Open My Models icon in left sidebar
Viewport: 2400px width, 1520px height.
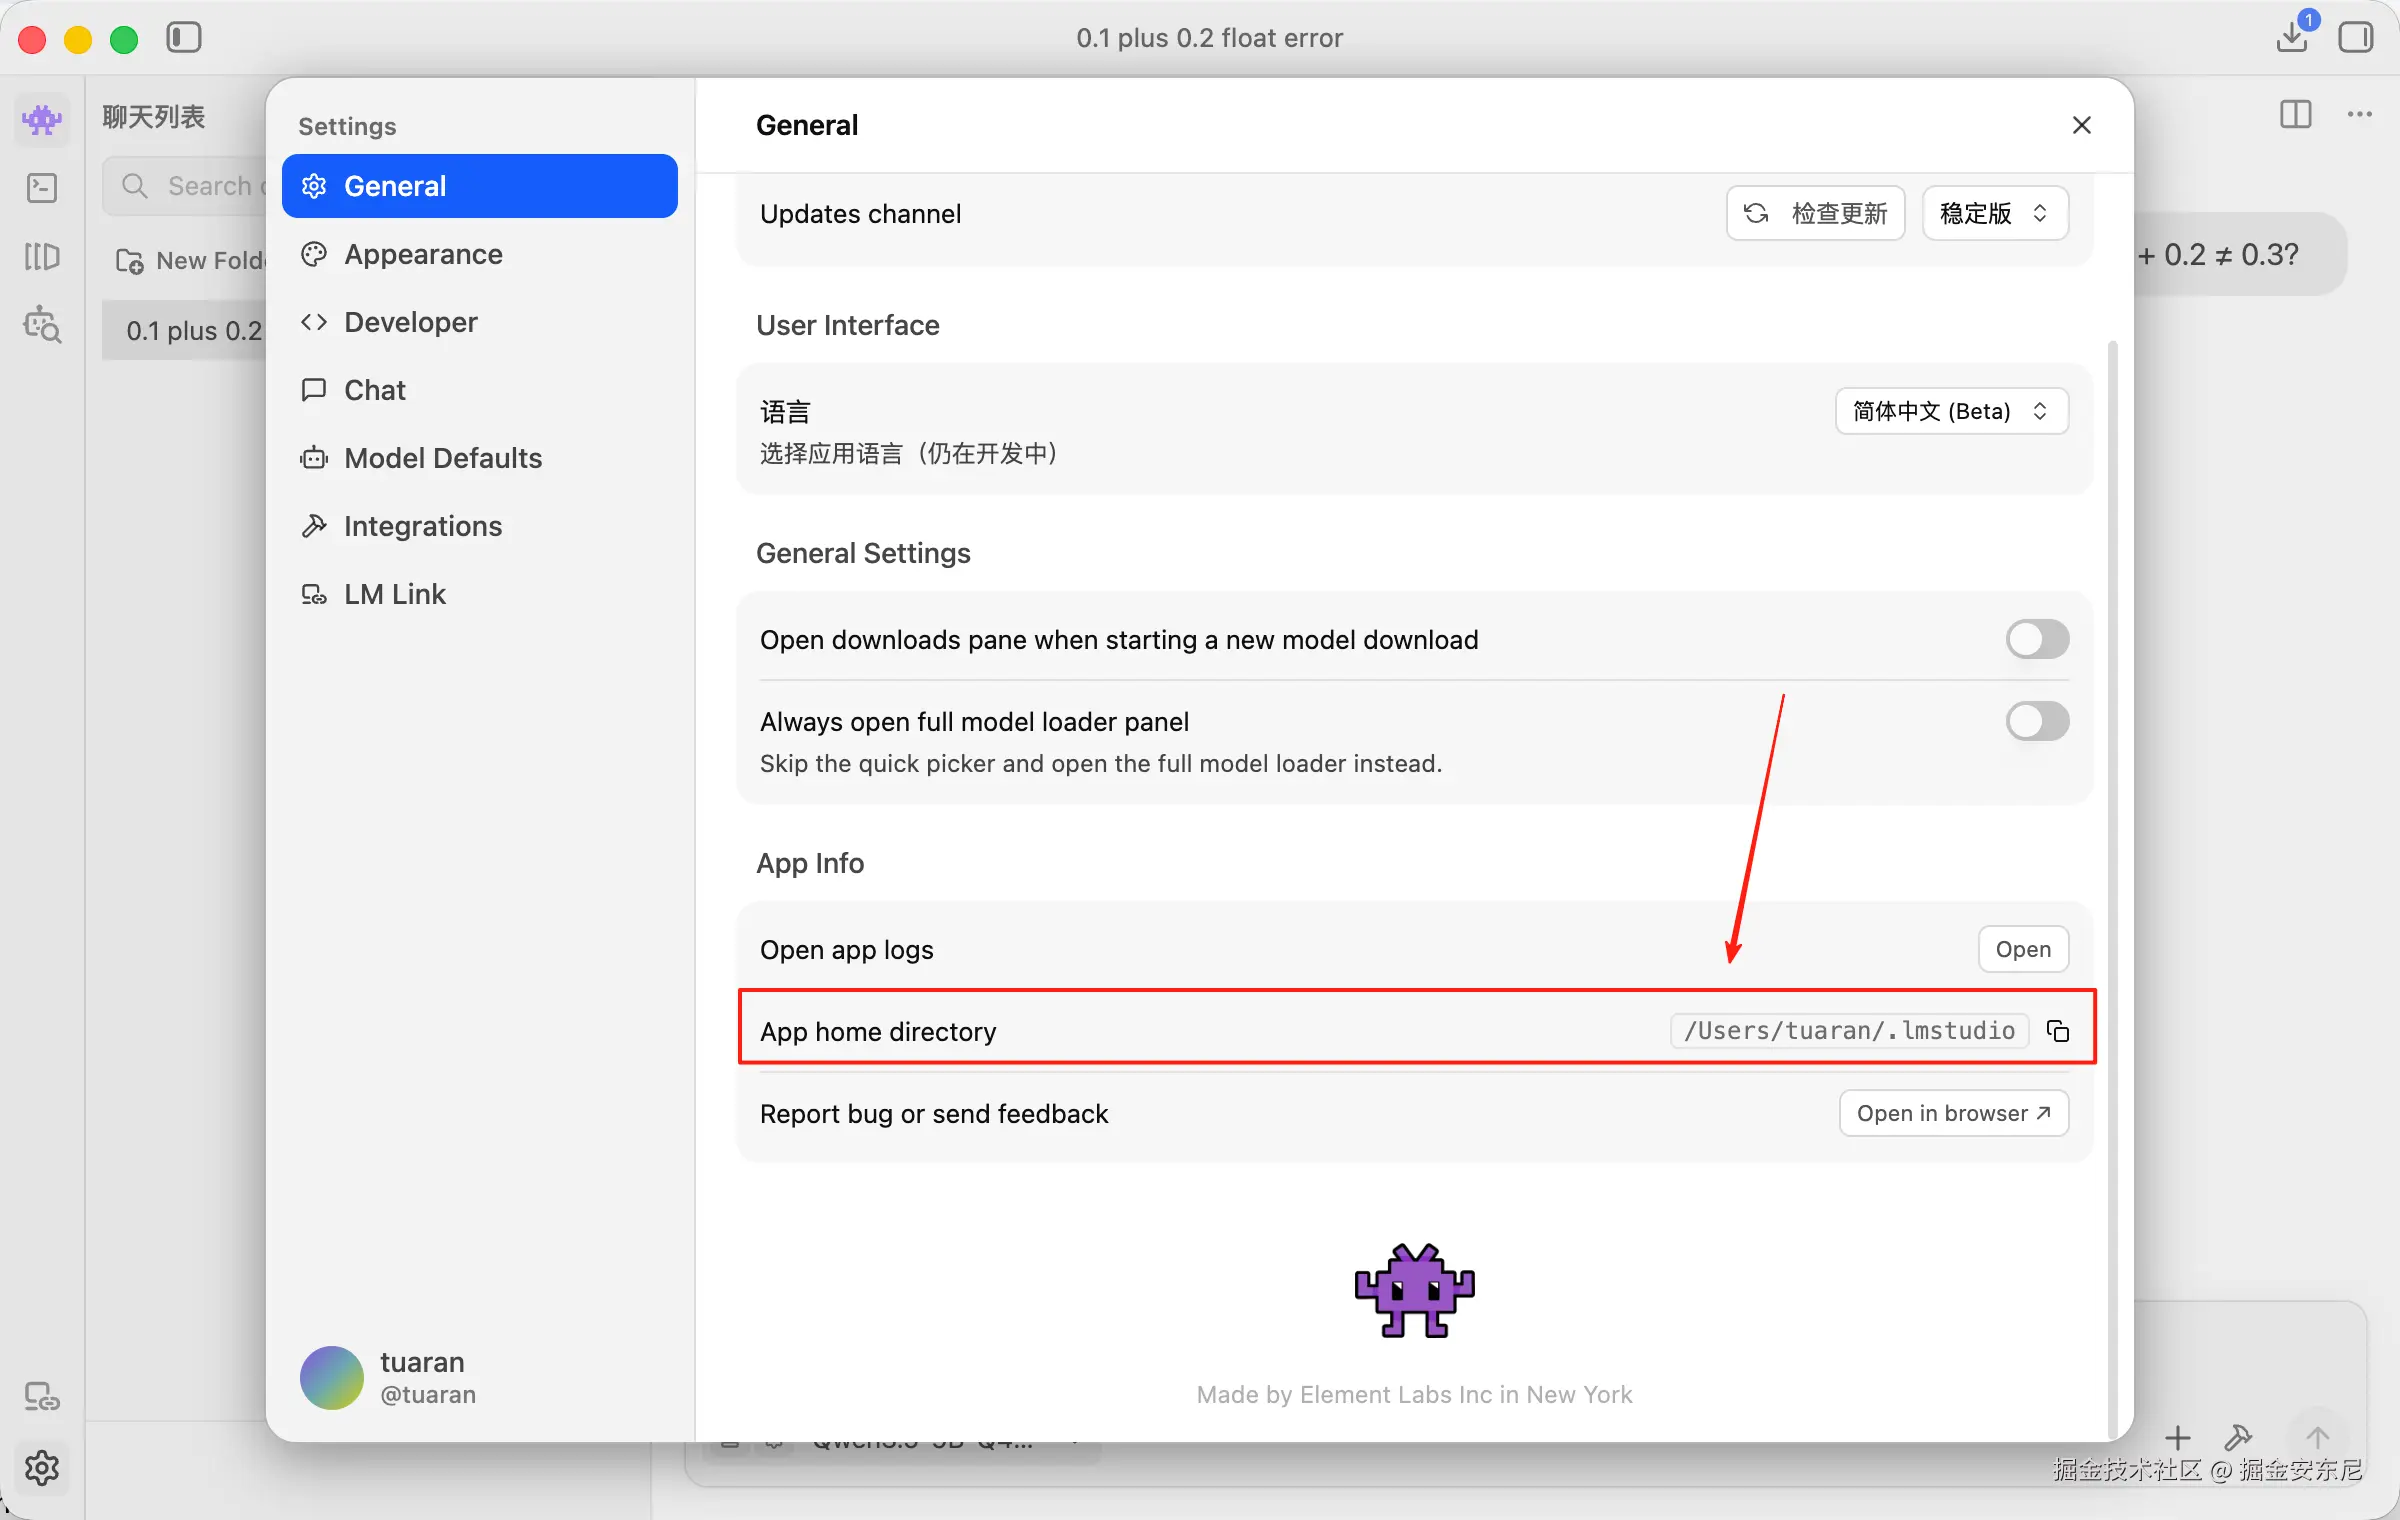(42, 256)
